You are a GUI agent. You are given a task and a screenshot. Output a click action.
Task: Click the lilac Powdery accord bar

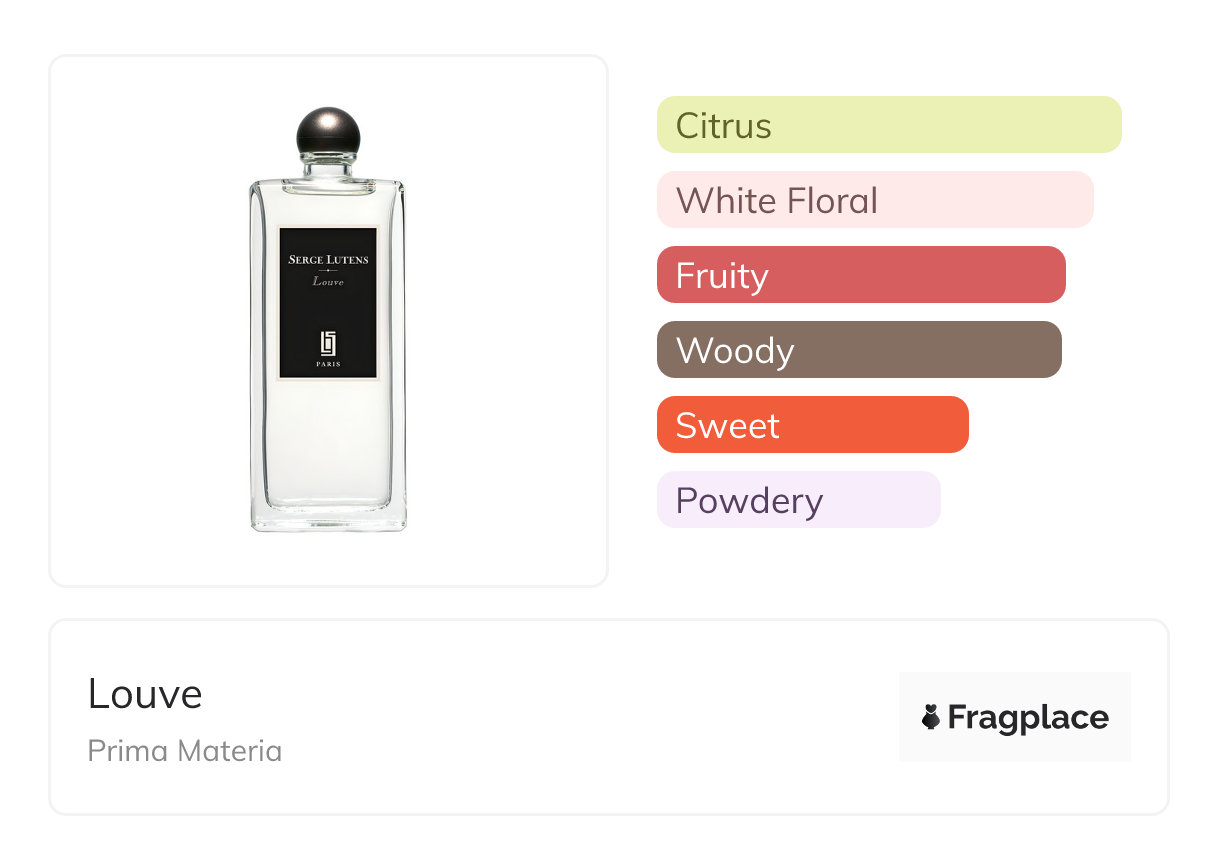pyautogui.click(x=798, y=500)
